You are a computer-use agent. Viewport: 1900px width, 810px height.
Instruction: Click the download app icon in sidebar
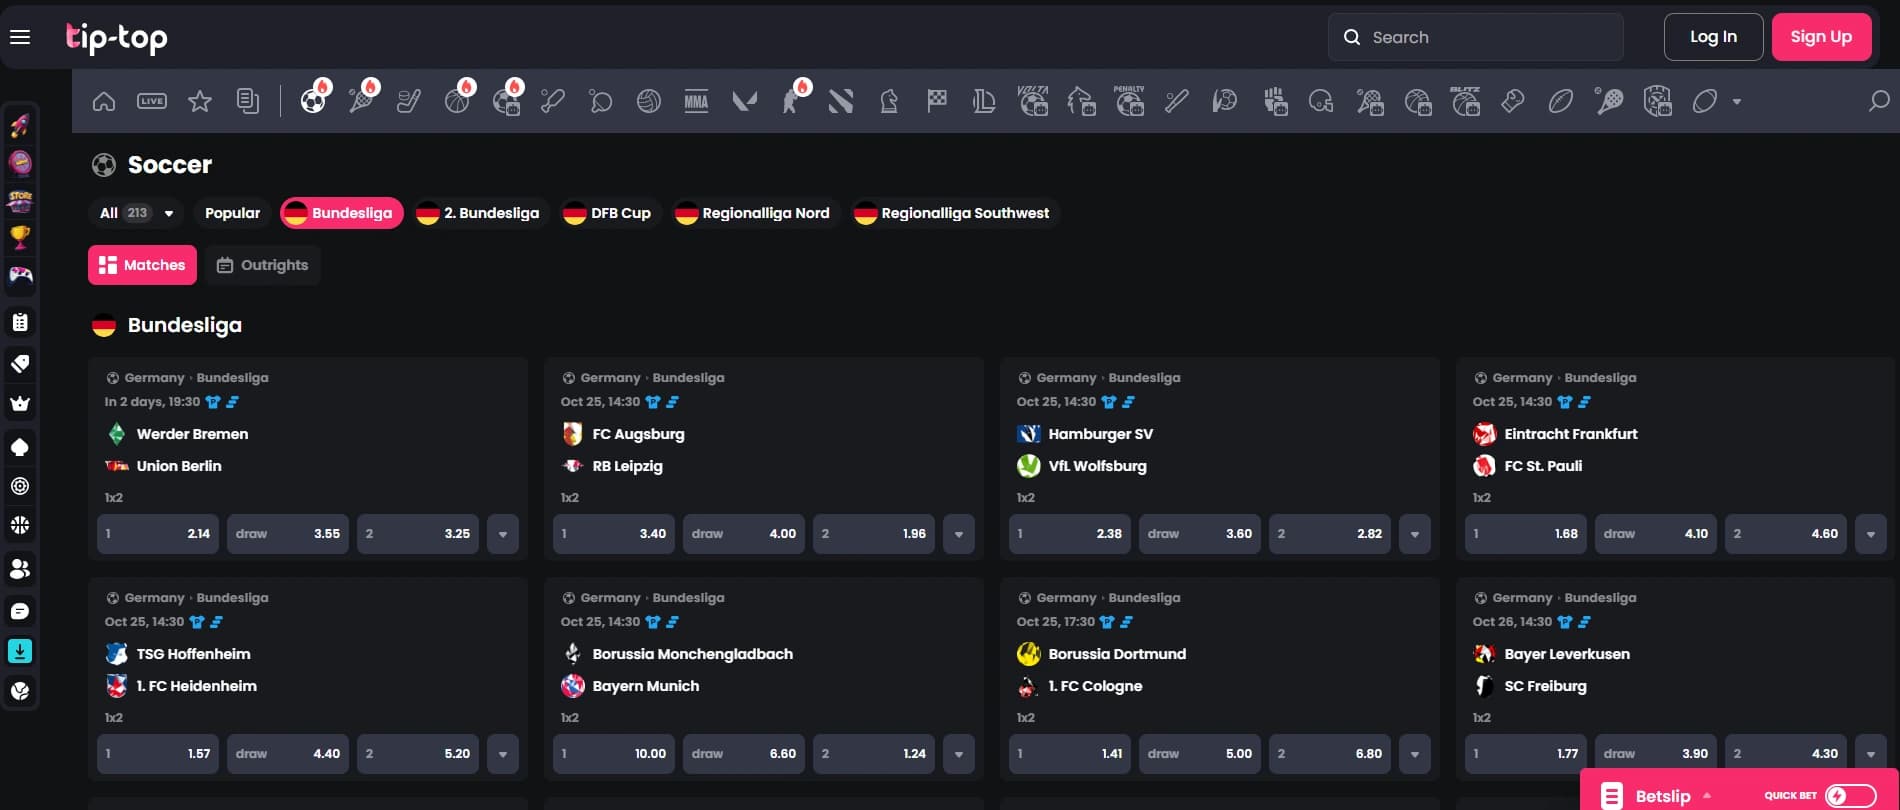(20, 651)
